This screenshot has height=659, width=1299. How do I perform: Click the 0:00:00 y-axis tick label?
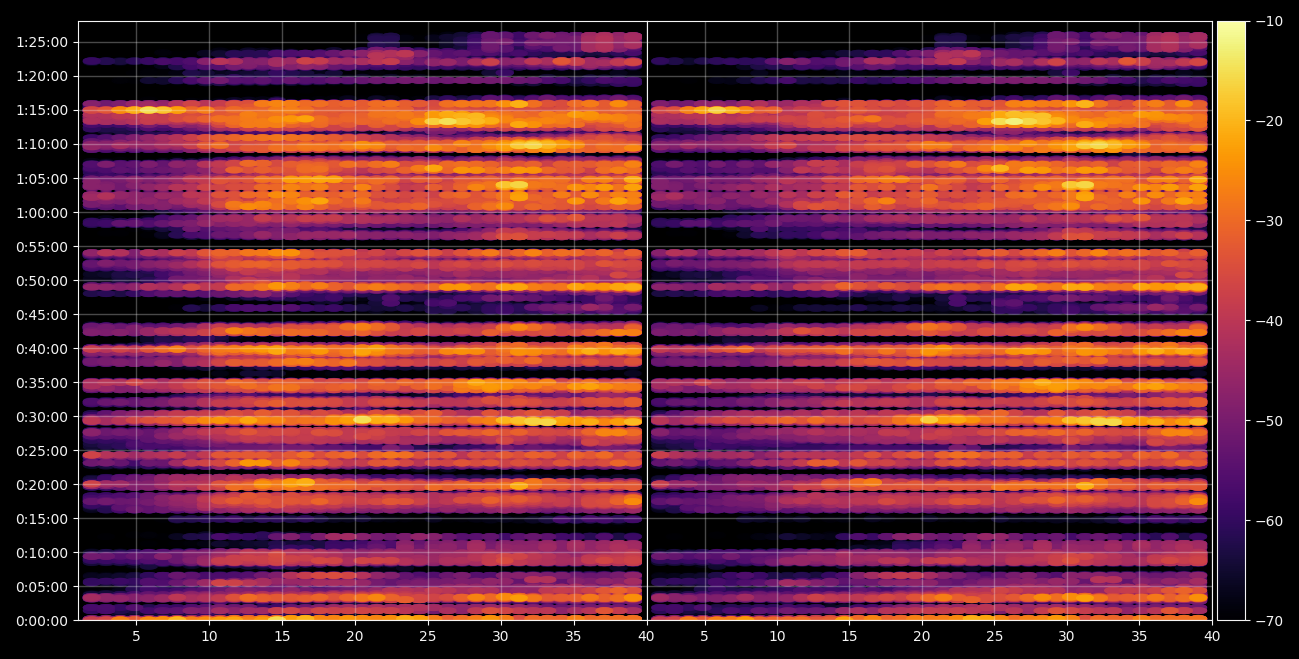click(x=41, y=620)
